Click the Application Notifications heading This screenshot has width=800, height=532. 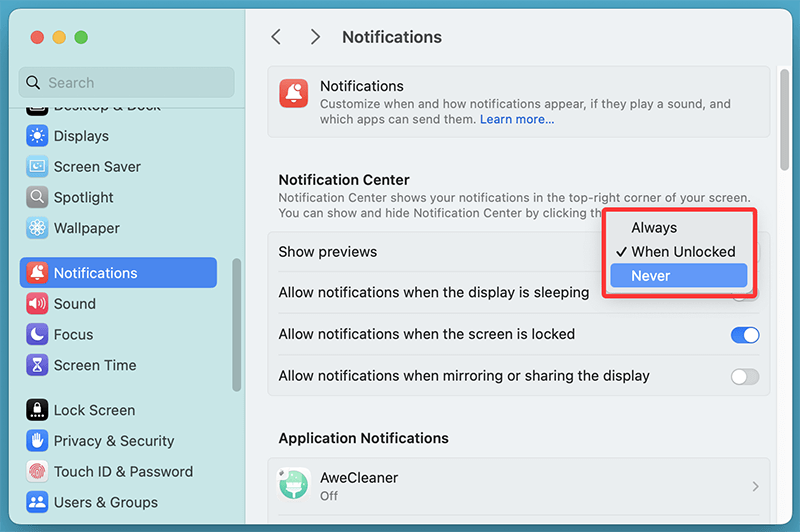pyautogui.click(x=363, y=438)
